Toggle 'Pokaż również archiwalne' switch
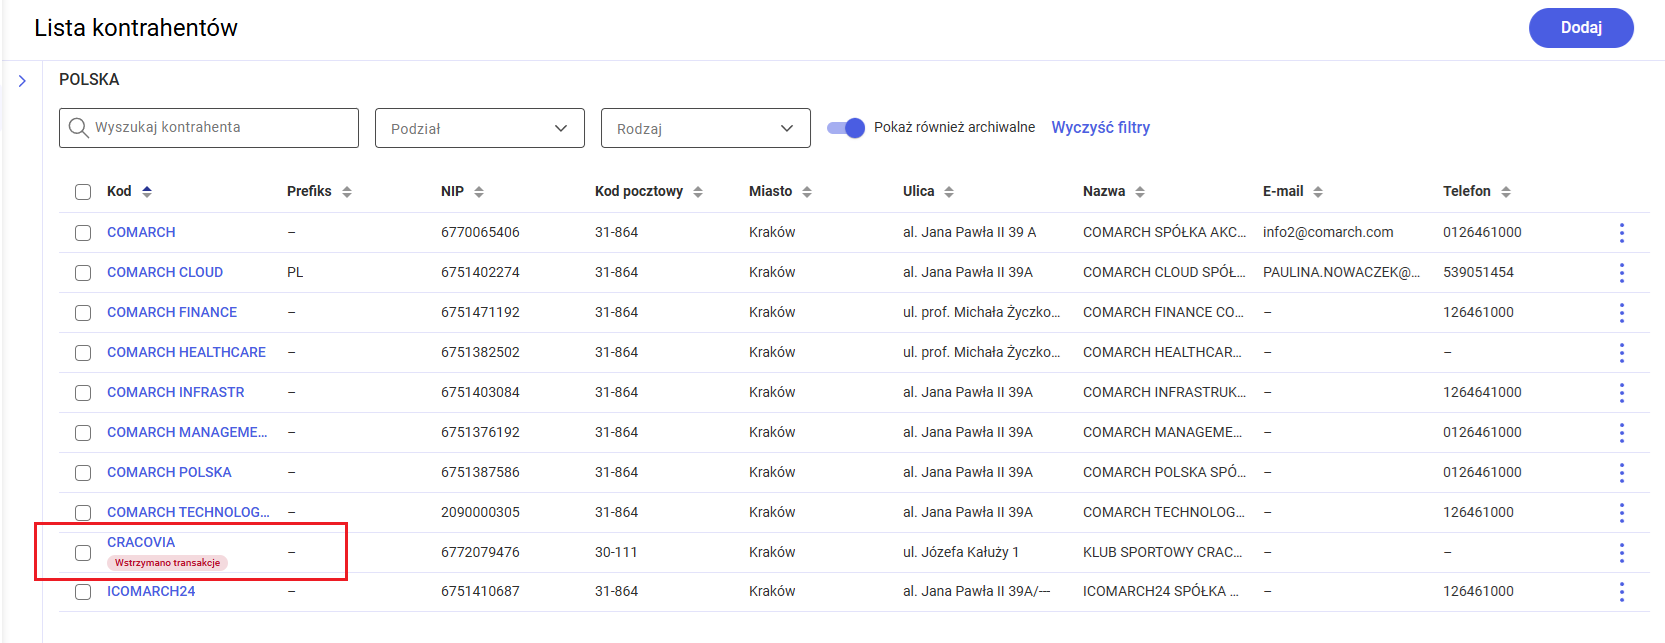The height and width of the screenshot is (643, 1665). (846, 128)
